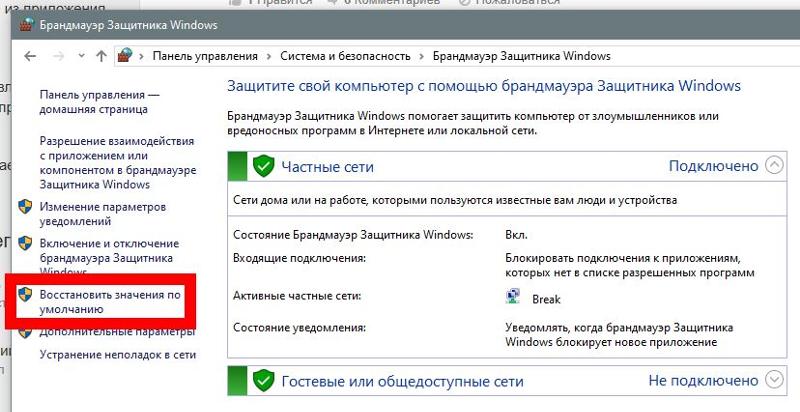The width and height of the screenshot is (800, 412).
Task: Click the Брандмауэр Защитника Windows breadcrumb
Action: point(521,56)
